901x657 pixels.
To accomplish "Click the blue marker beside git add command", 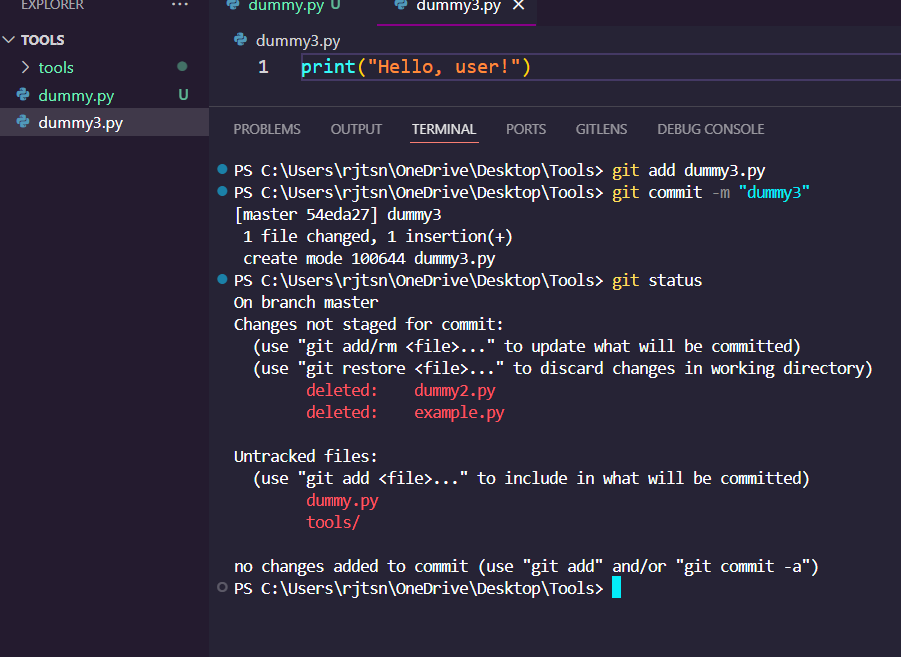I will point(222,170).
